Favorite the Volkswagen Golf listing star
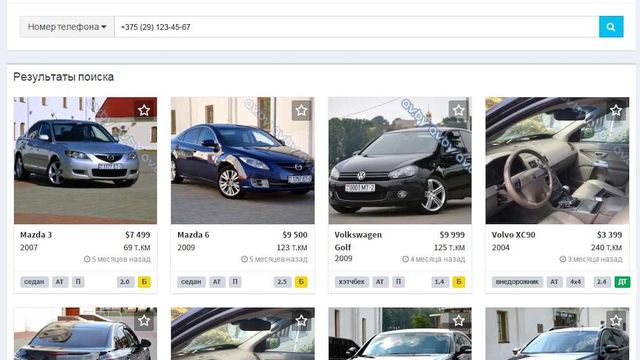This screenshot has height=360, width=640. point(458,110)
